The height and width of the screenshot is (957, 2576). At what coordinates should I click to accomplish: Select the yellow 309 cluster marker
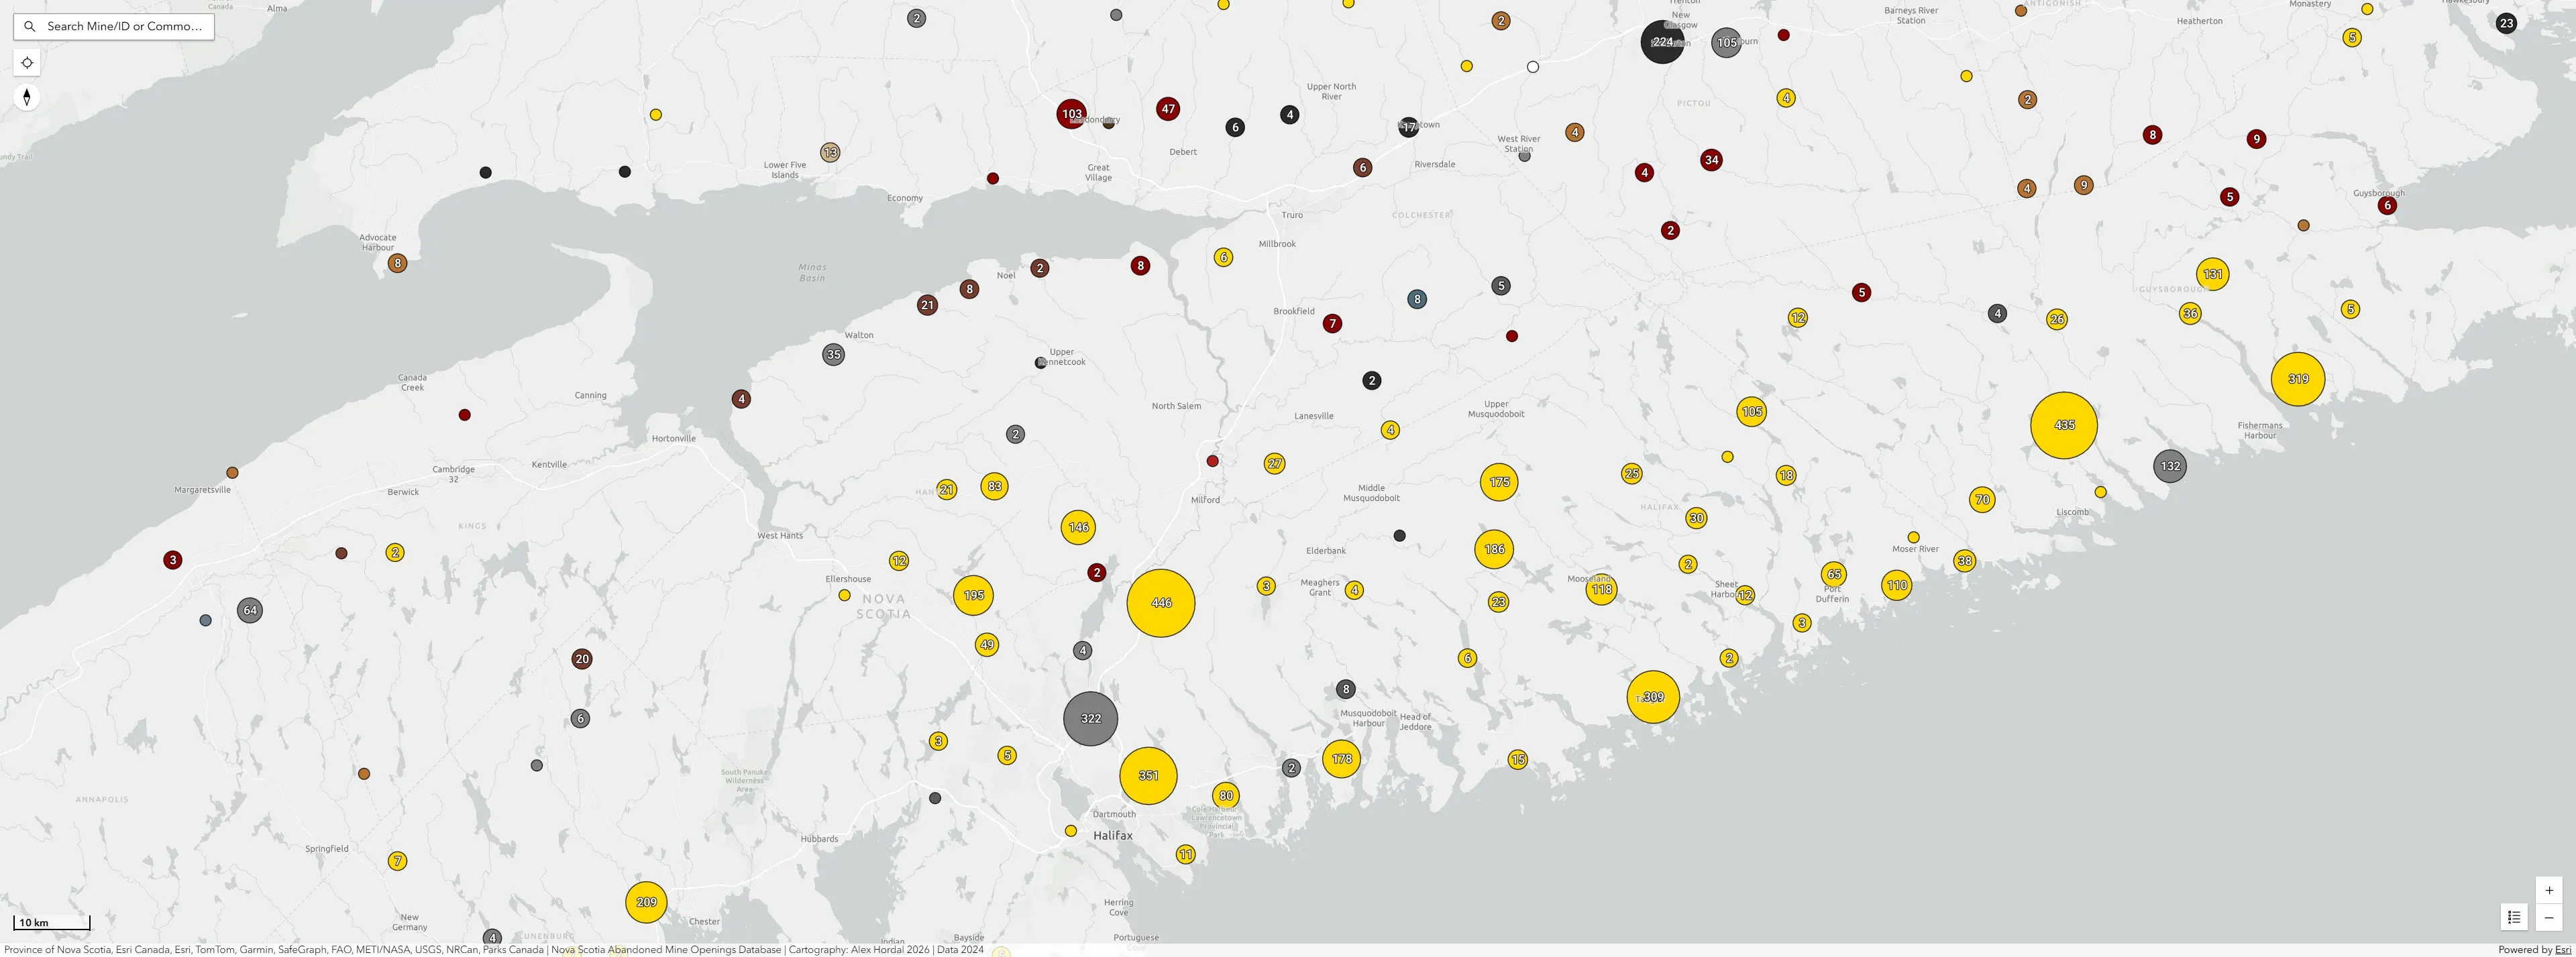click(x=1653, y=697)
